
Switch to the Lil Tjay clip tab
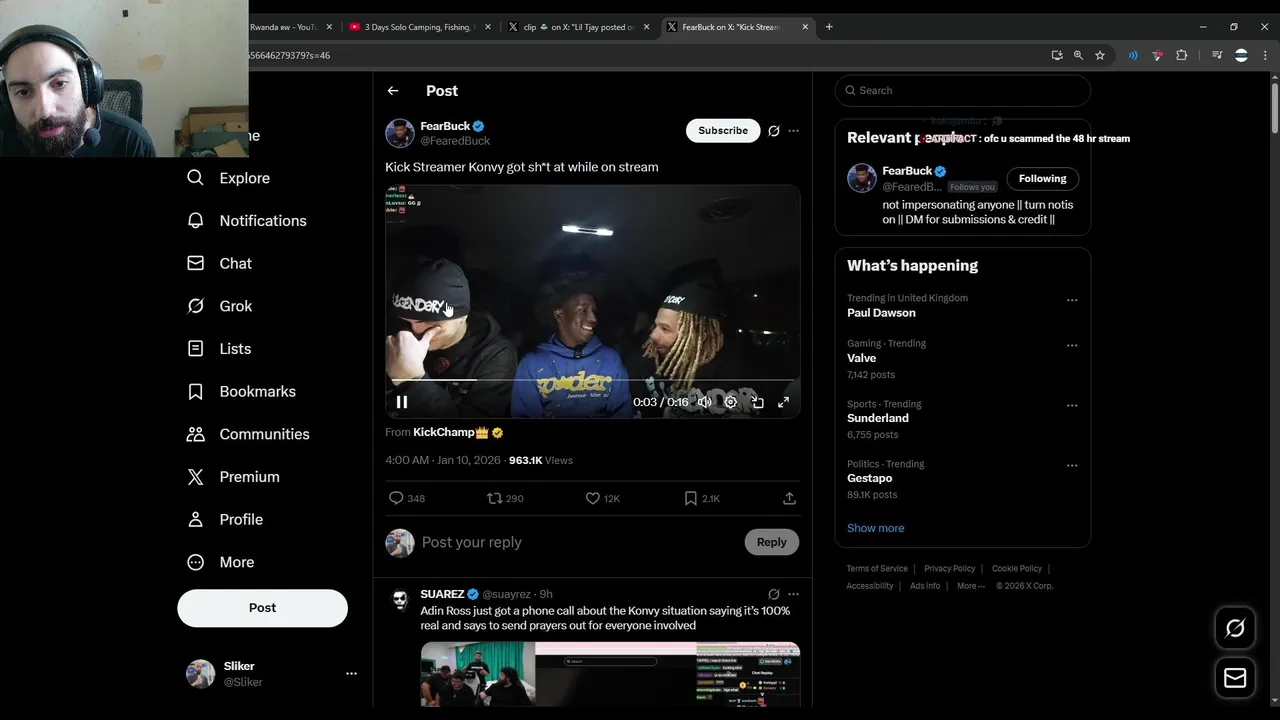(579, 27)
